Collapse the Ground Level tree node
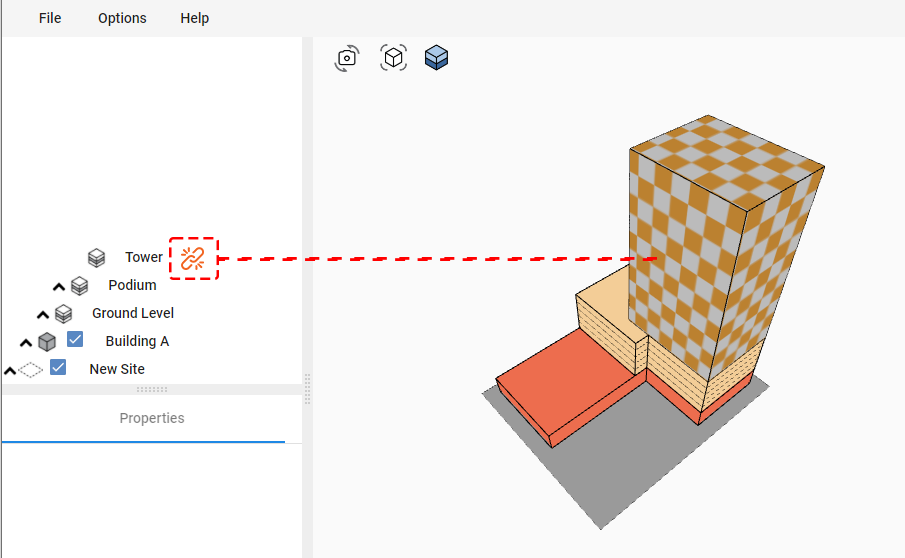This screenshot has width=905, height=558. [x=43, y=314]
